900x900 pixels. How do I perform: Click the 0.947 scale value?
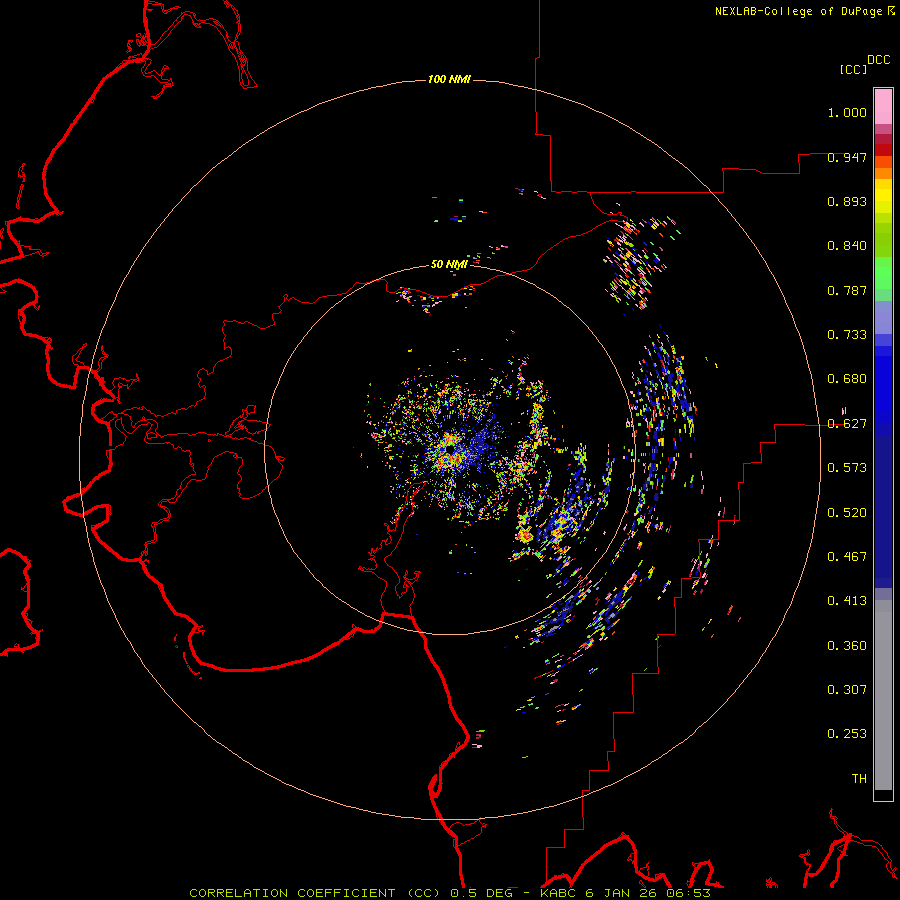click(847, 157)
